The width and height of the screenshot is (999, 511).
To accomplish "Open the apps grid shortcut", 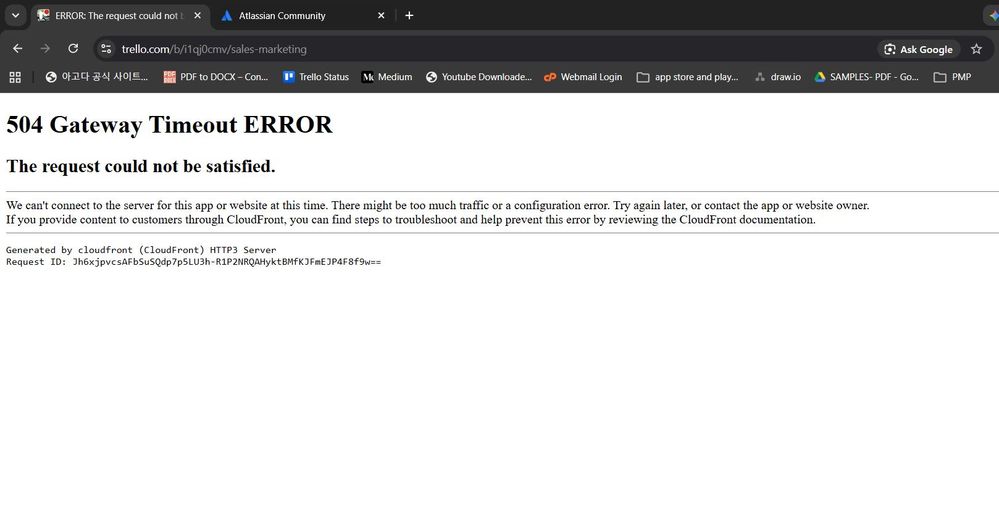I will tap(15, 77).
